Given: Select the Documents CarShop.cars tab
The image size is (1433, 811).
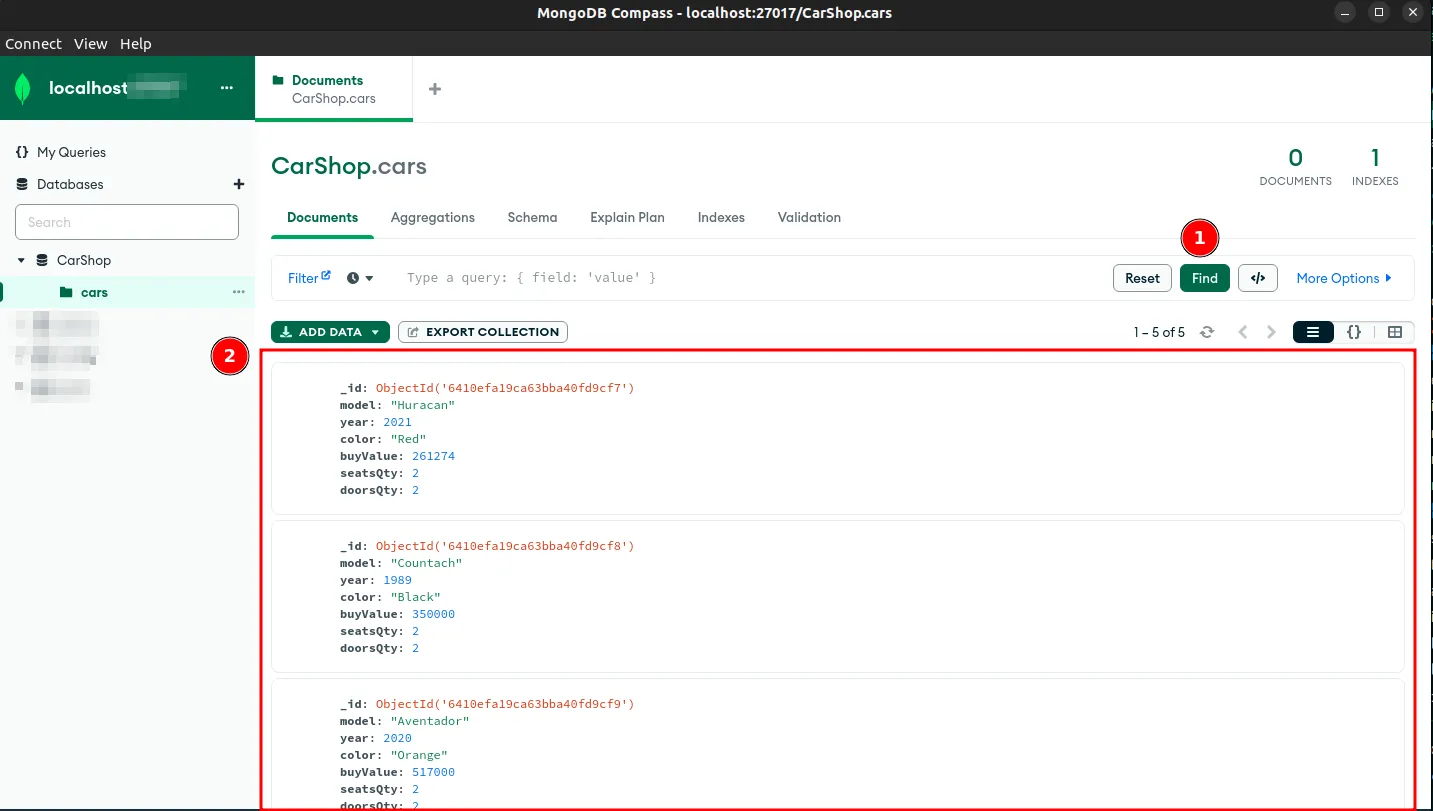Looking at the screenshot, I should tap(333, 89).
